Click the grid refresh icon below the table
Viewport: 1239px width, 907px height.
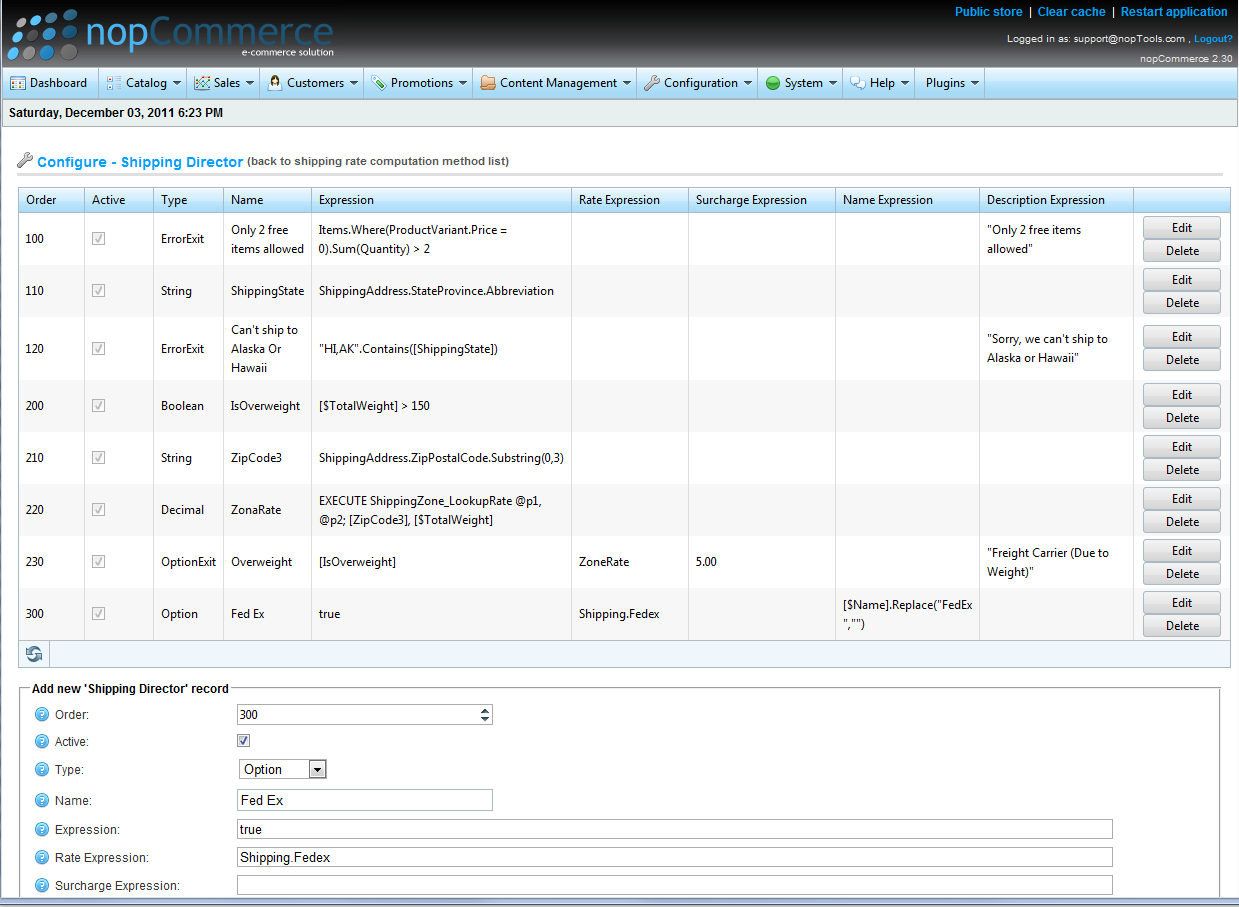(34, 654)
